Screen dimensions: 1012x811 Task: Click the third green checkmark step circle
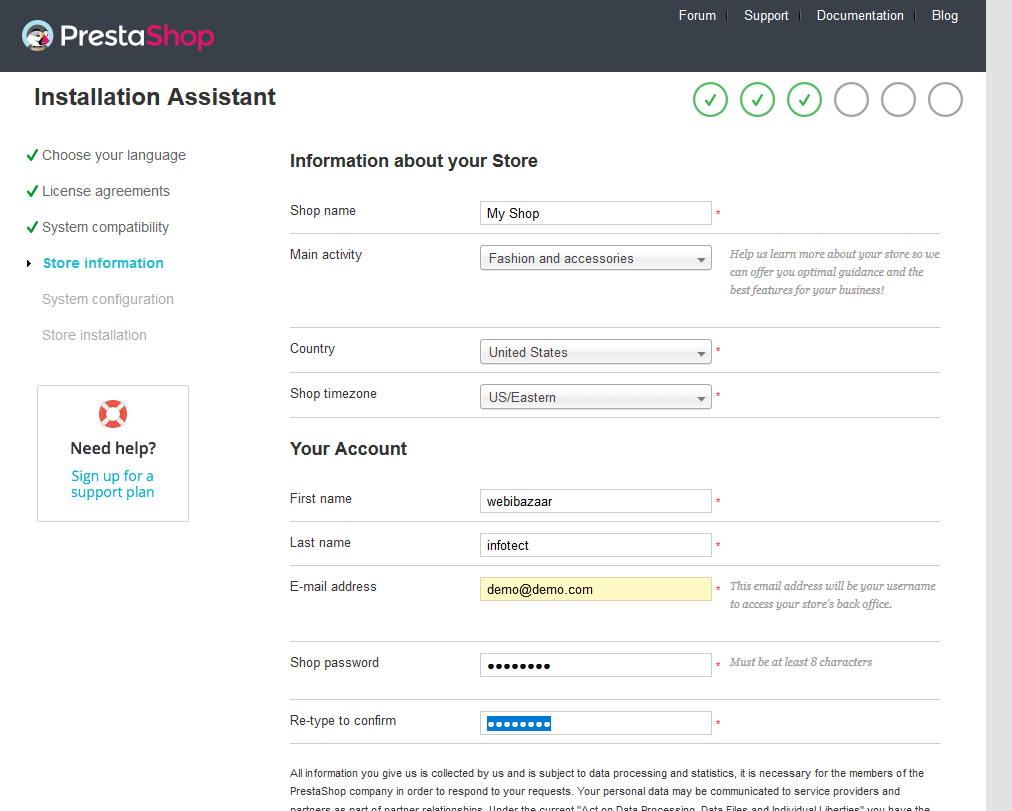click(804, 100)
